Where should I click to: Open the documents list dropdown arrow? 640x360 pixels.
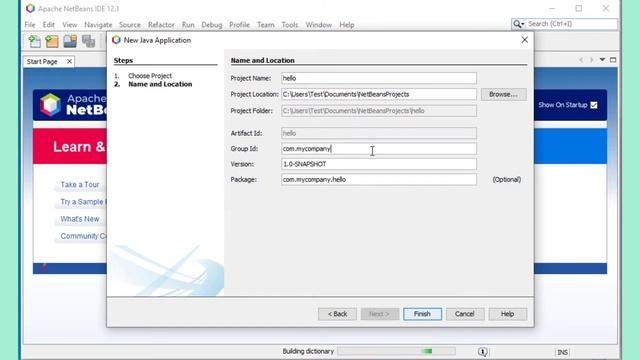(602, 60)
